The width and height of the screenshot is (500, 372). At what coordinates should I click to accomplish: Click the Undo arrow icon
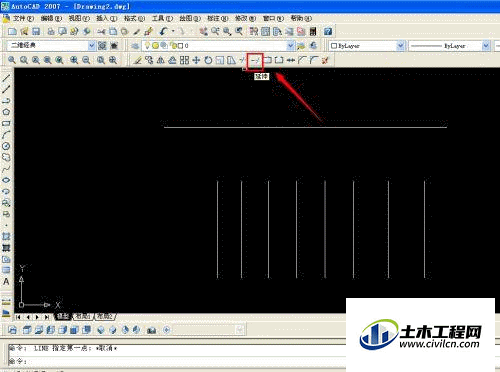tap(163, 32)
